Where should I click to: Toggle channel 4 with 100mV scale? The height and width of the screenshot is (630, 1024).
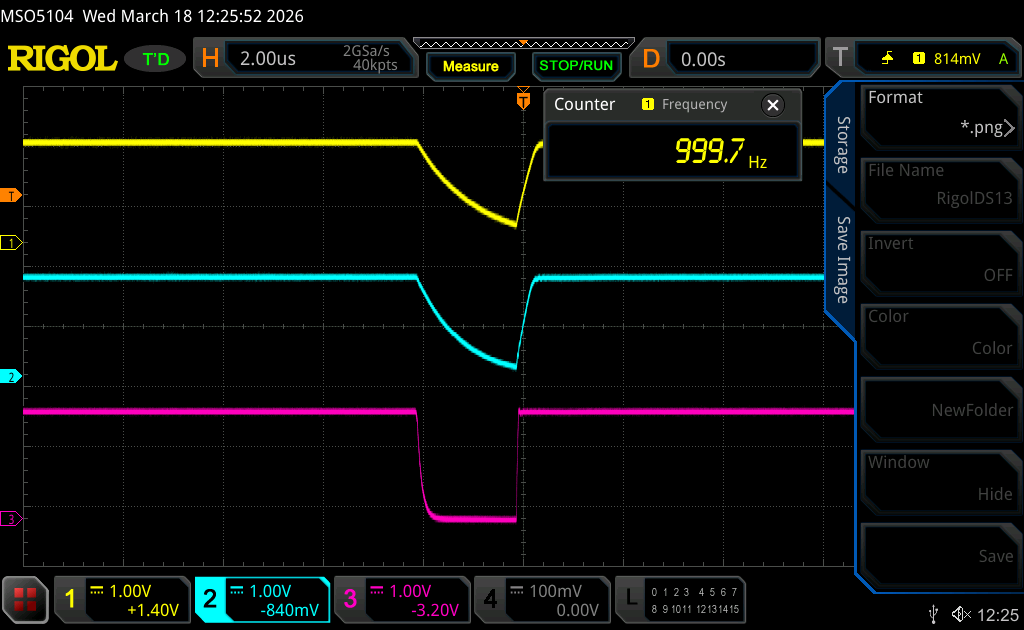pyautogui.click(x=541, y=600)
